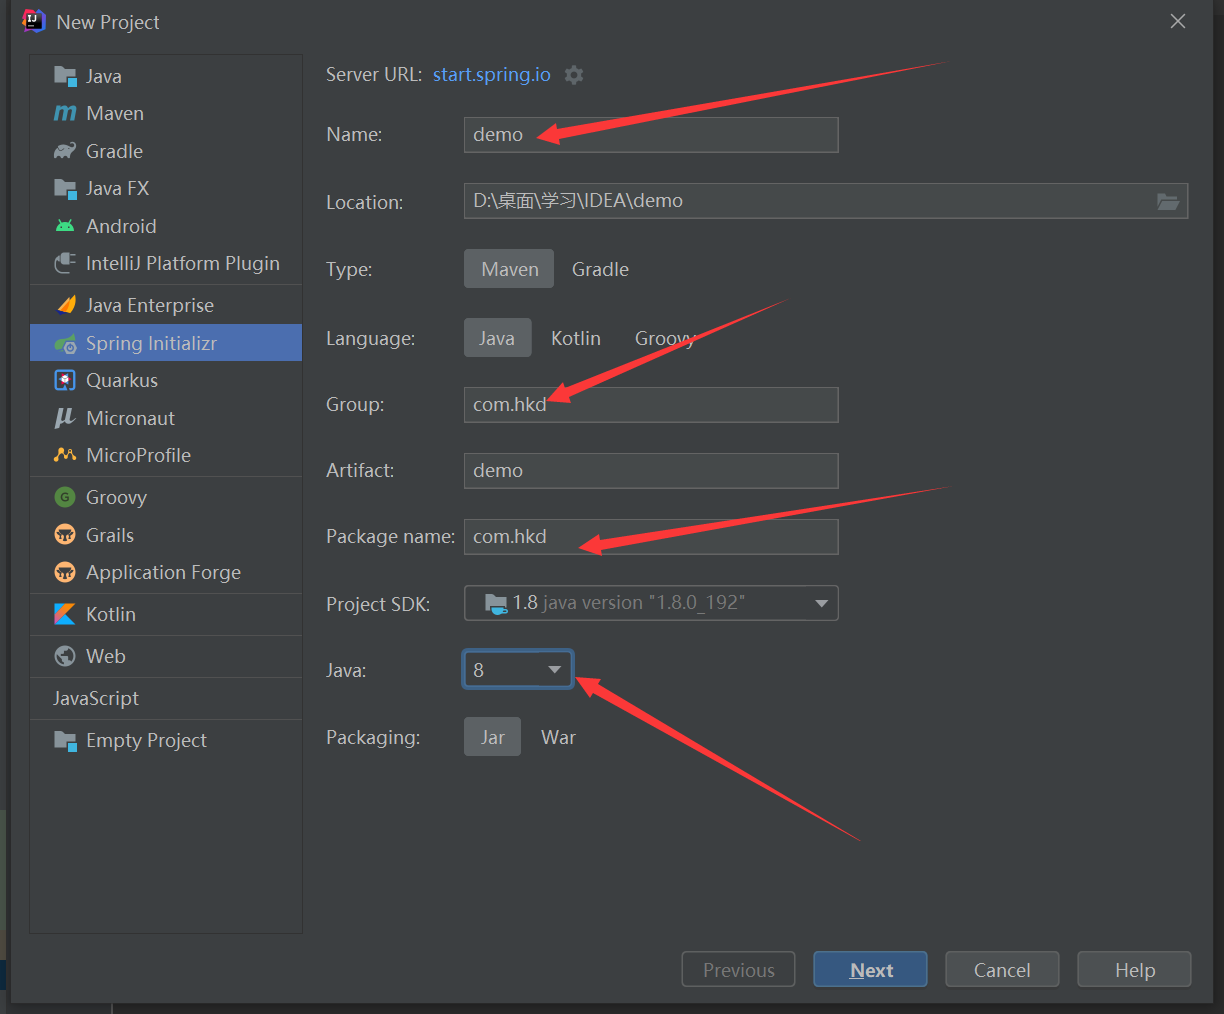Select Maven as project type
Viewport: 1224px width, 1014px height.
pos(509,269)
